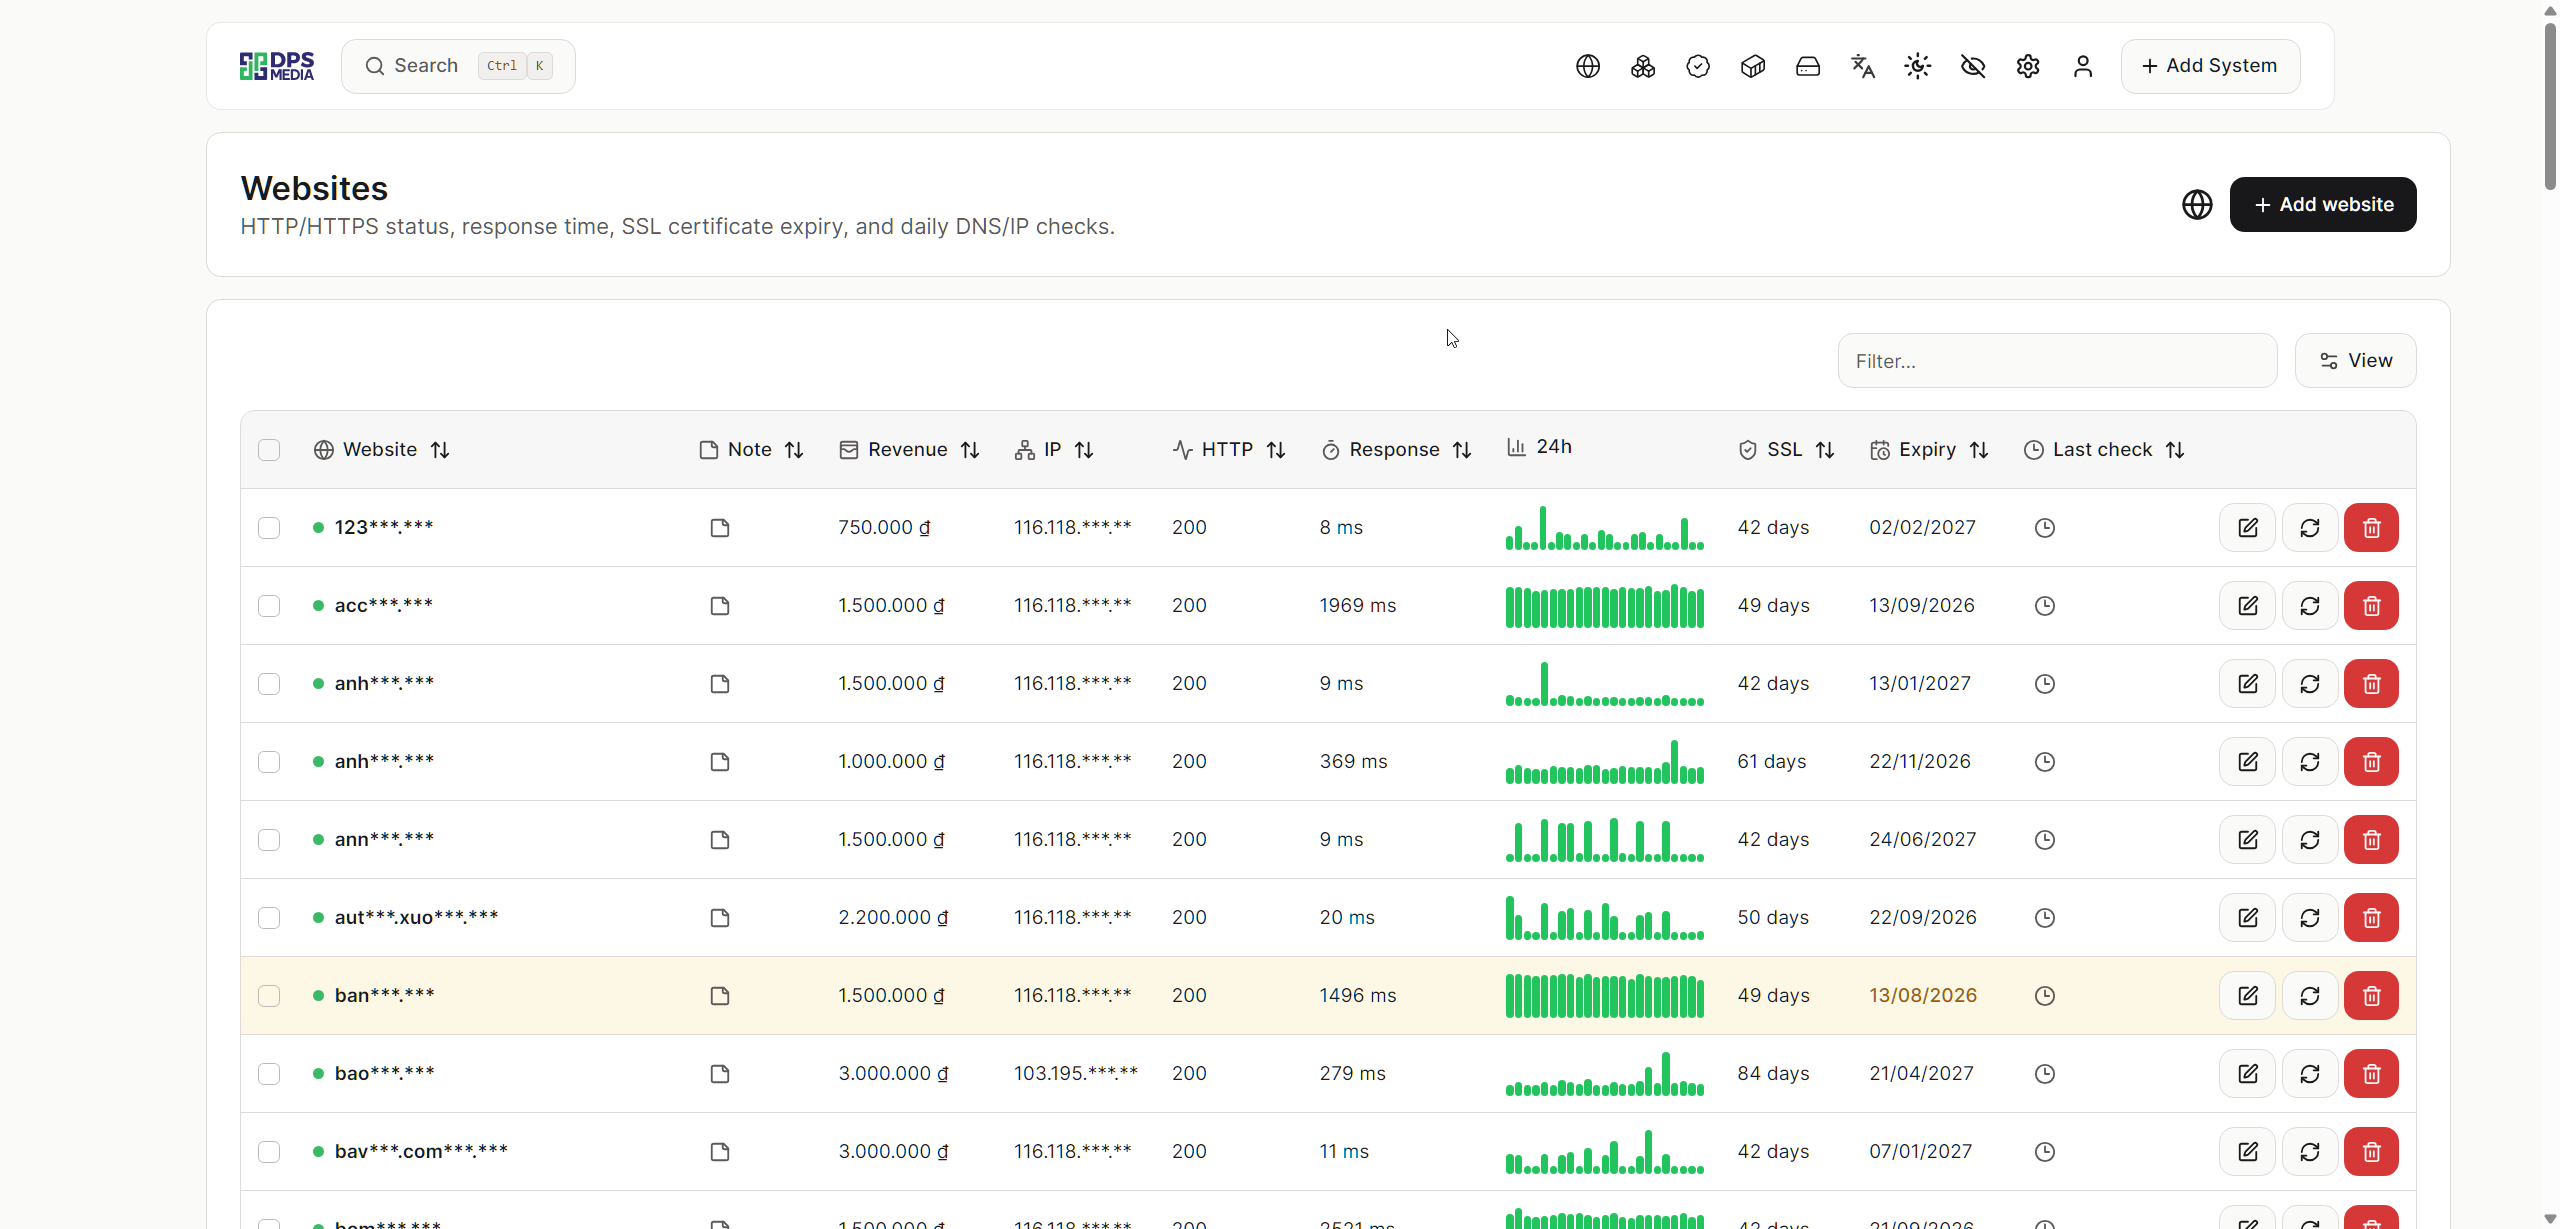The image size is (2560, 1229).
Task: Open the badge check icon in navbar
Action: [1698, 66]
